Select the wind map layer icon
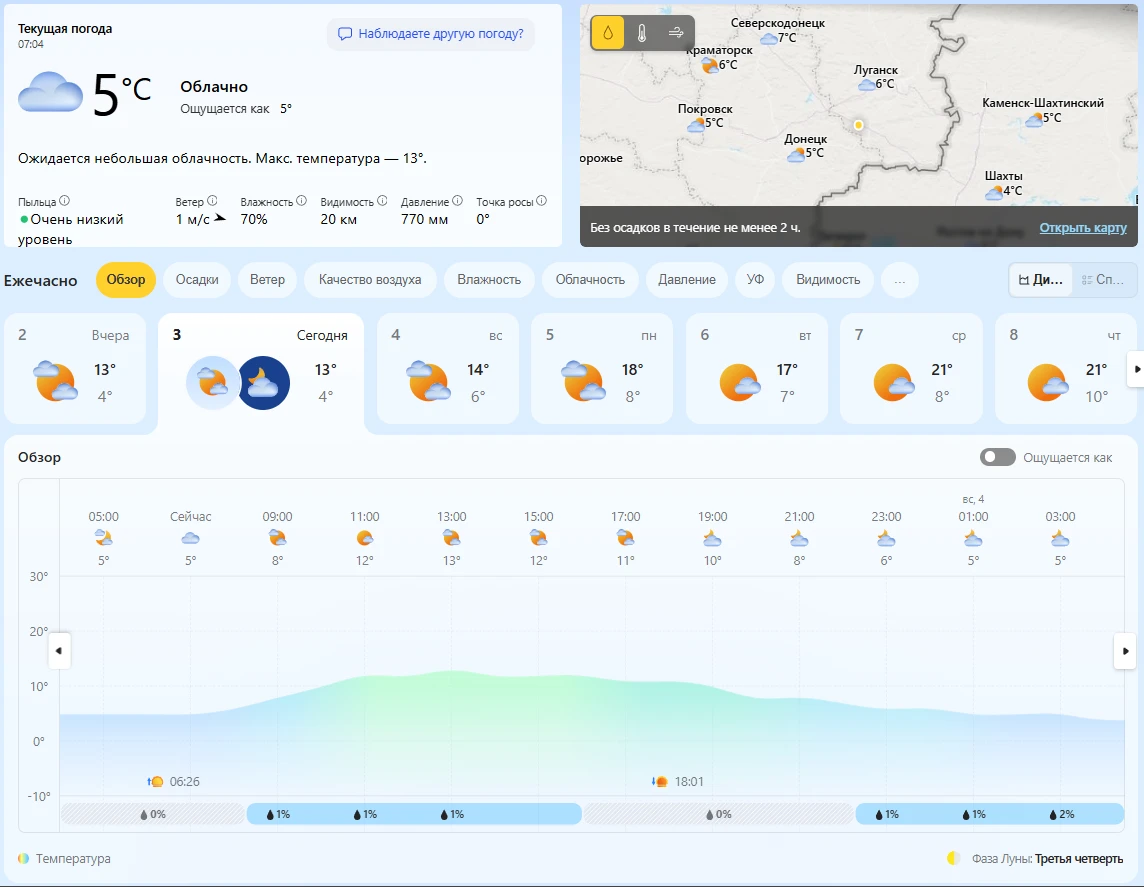This screenshot has width=1144, height=887. pyautogui.click(x=676, y=33)
